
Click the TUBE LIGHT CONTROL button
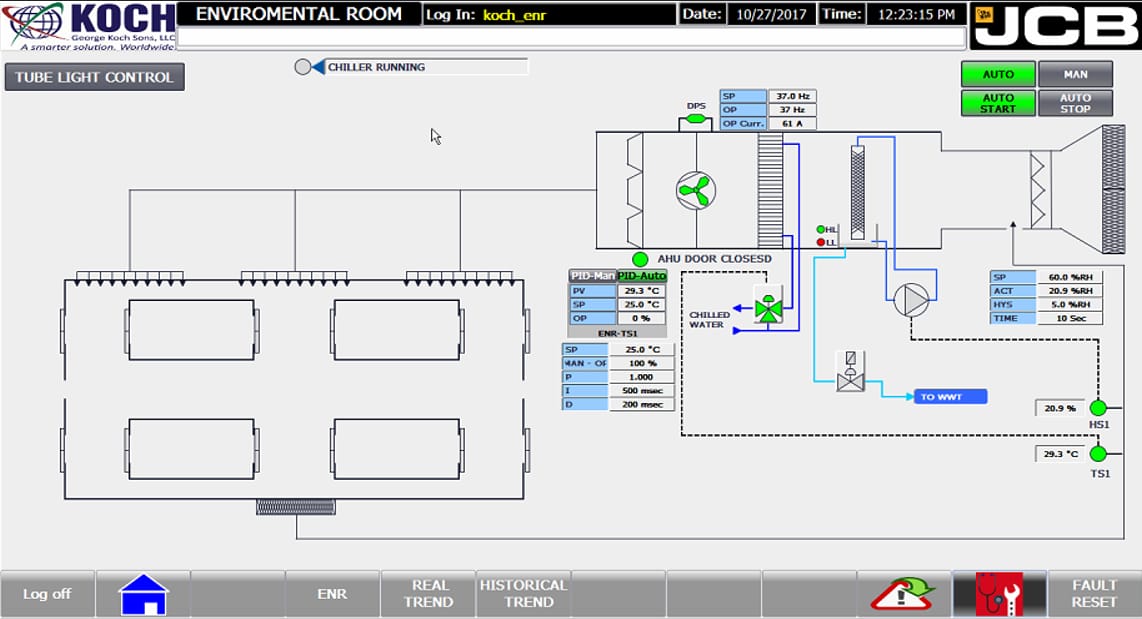coord(95,77)
